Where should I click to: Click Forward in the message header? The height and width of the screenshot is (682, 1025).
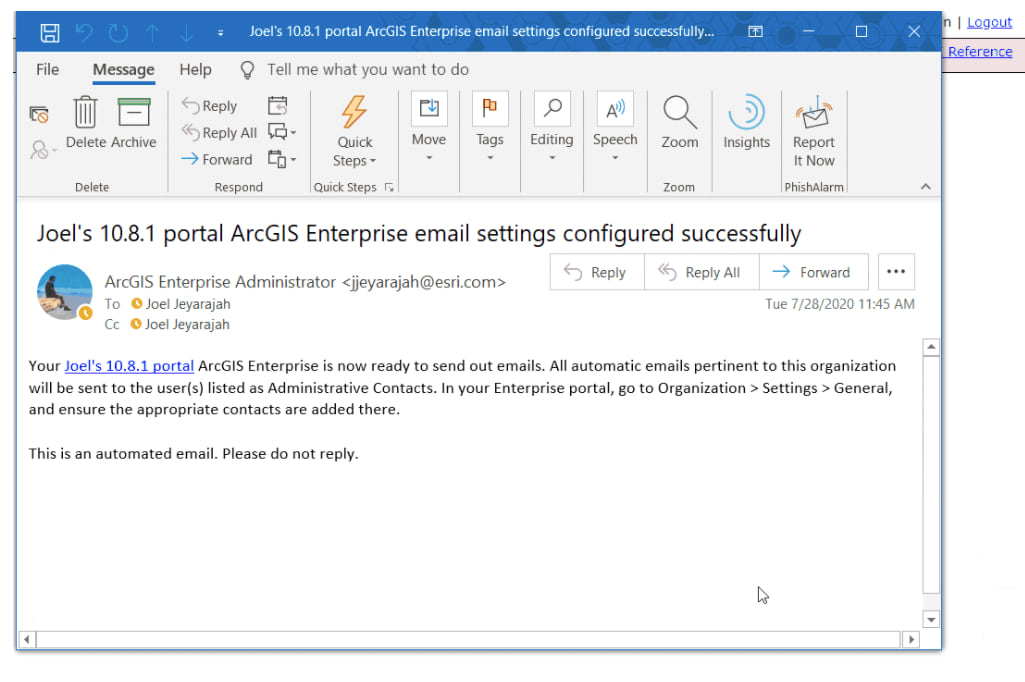tap(814, 272)
